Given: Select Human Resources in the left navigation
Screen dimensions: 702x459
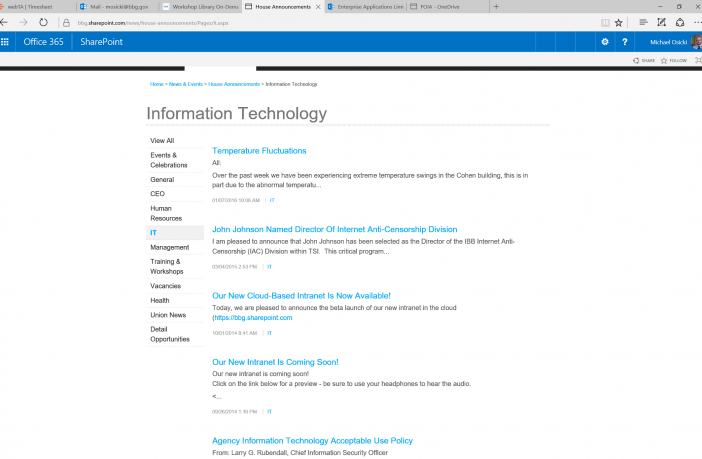Looking at the screenshot, I should tap(166, 213).
